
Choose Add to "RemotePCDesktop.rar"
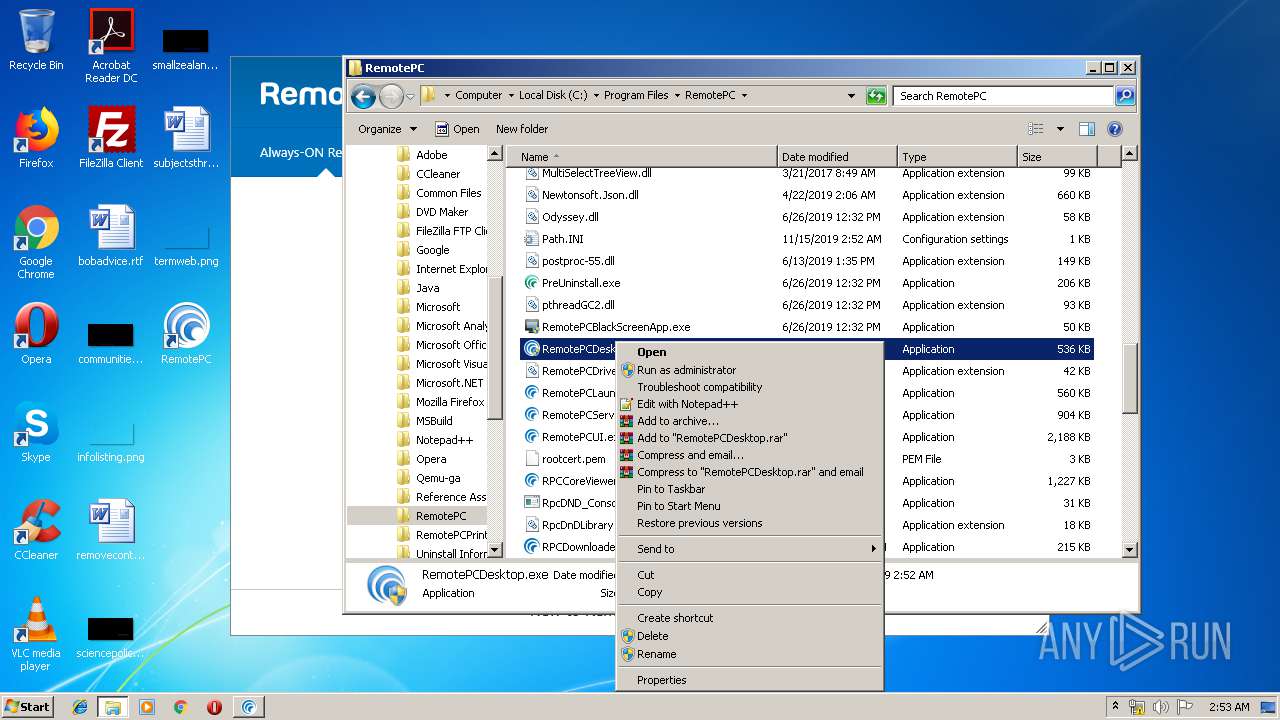point(749,438)
